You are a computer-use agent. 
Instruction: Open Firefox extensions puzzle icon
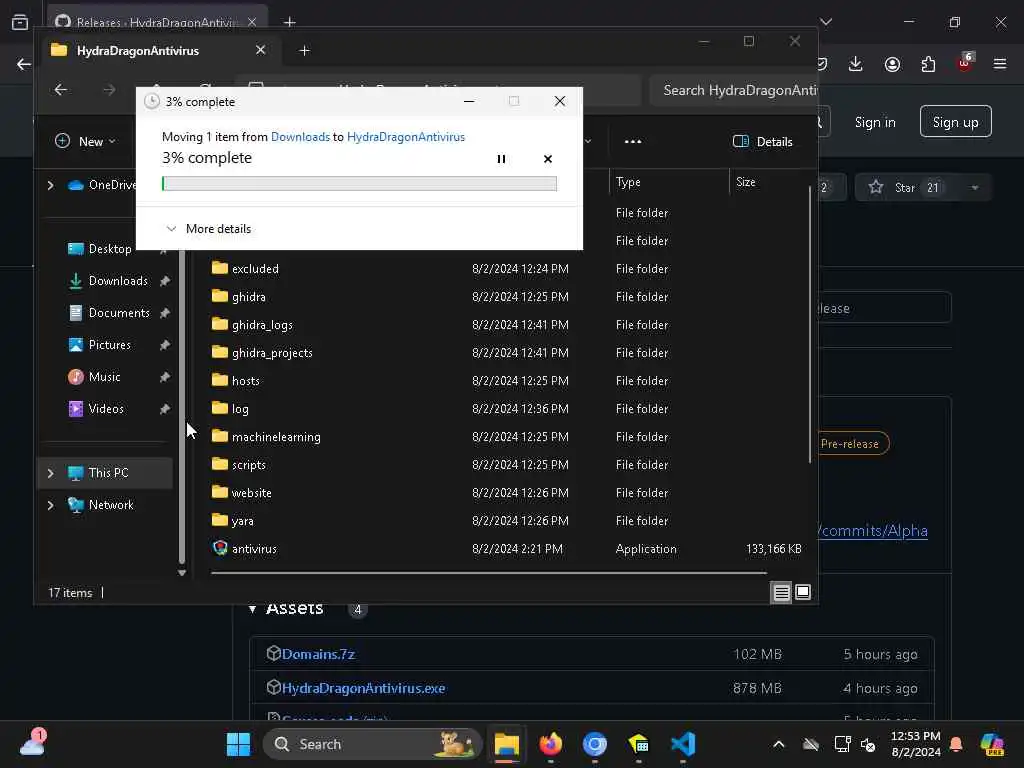928,63
